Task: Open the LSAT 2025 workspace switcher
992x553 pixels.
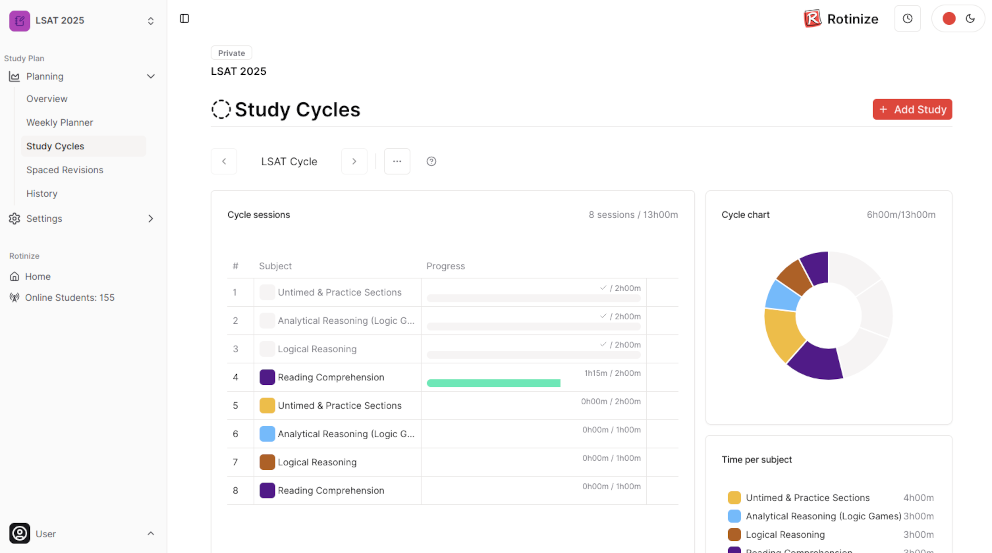Action: pyautogui.click(x=83, y=20)
